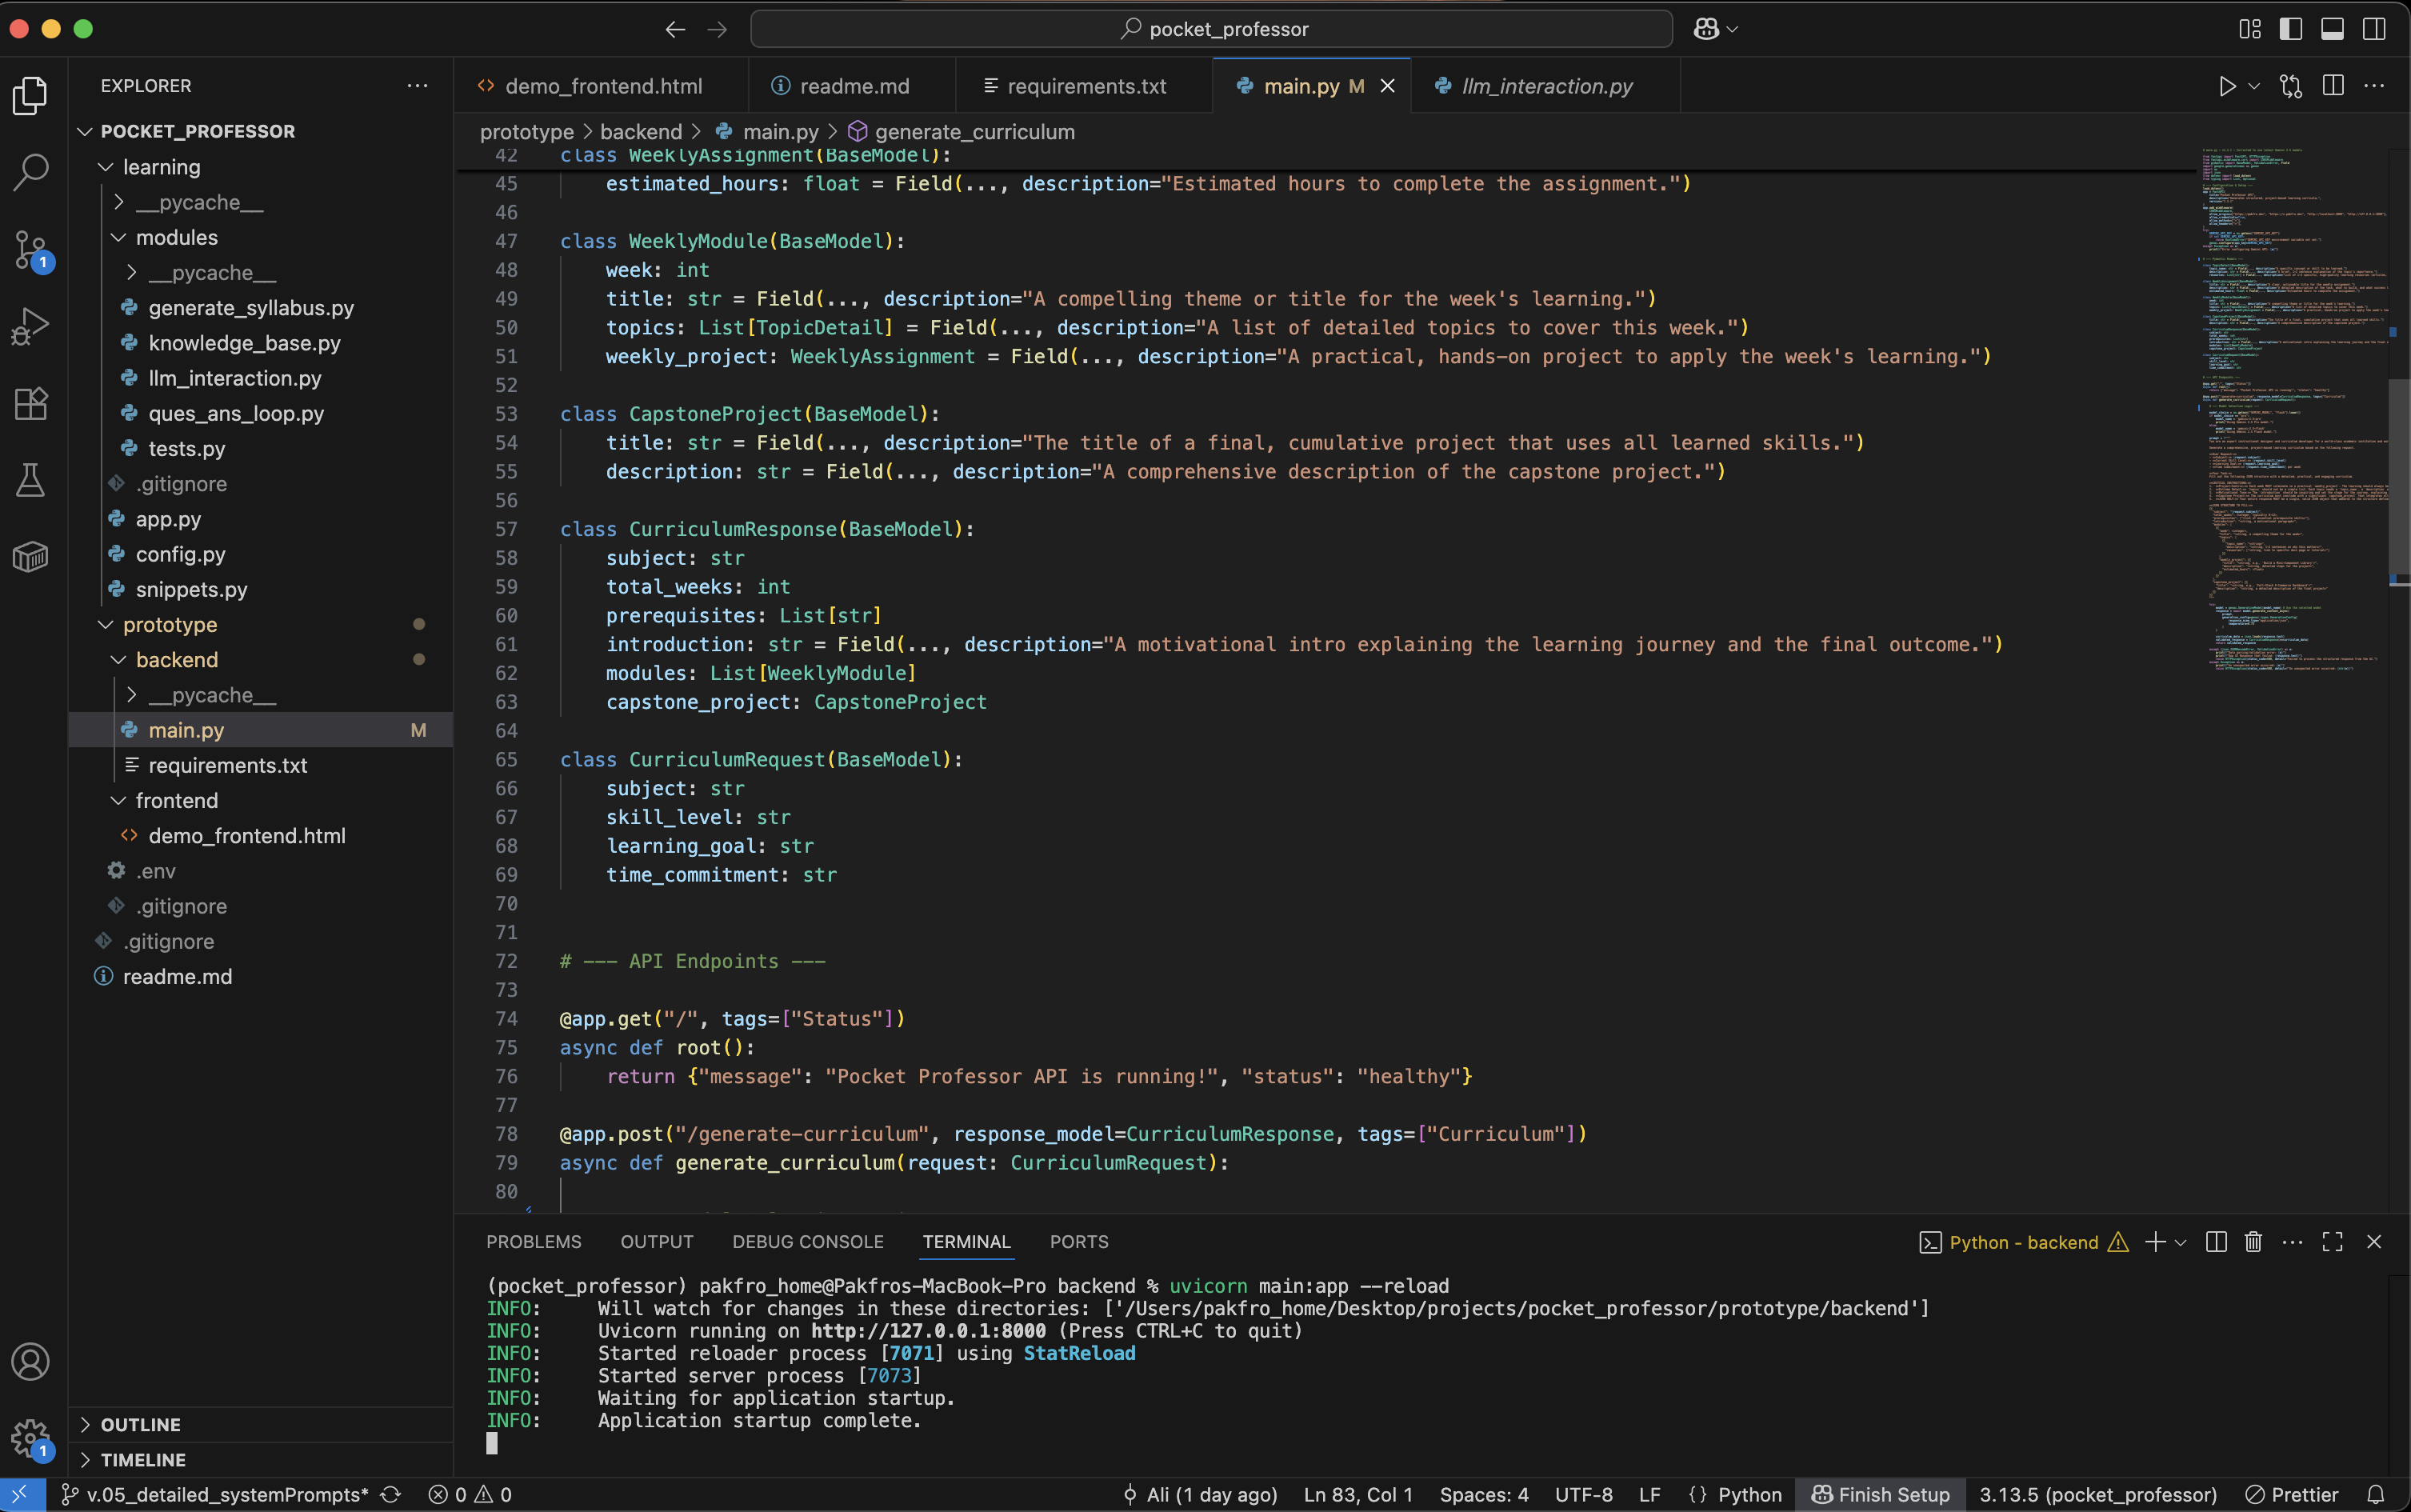Screen dimensions: 2411x1512
Task: Synchronize changes icon in status bar
Action: (391, 1494)
